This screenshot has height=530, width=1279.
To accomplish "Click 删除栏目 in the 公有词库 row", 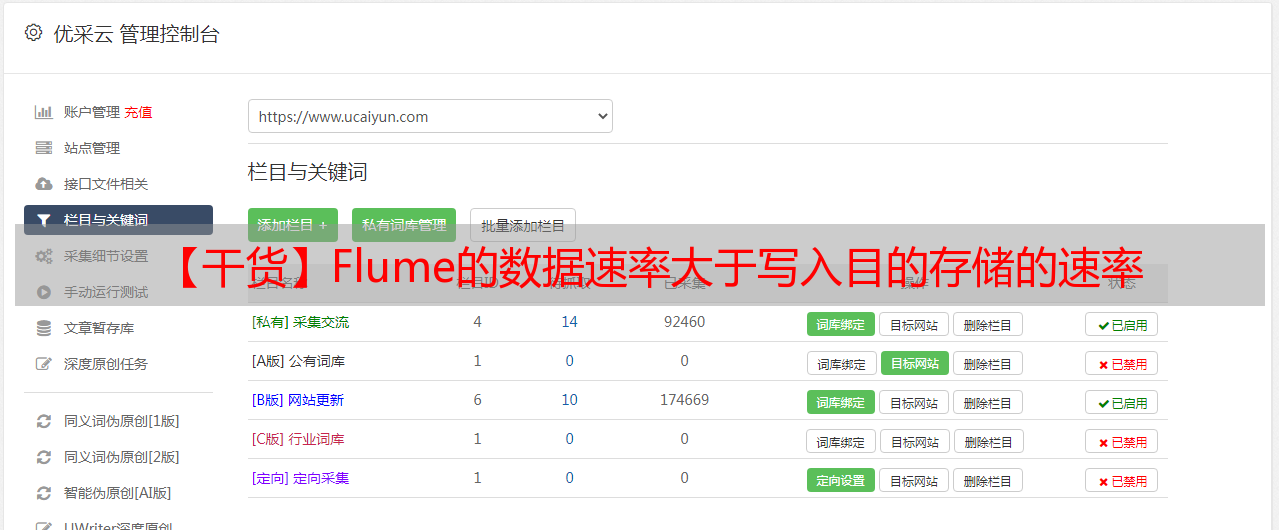I will [x=987, y=363].
